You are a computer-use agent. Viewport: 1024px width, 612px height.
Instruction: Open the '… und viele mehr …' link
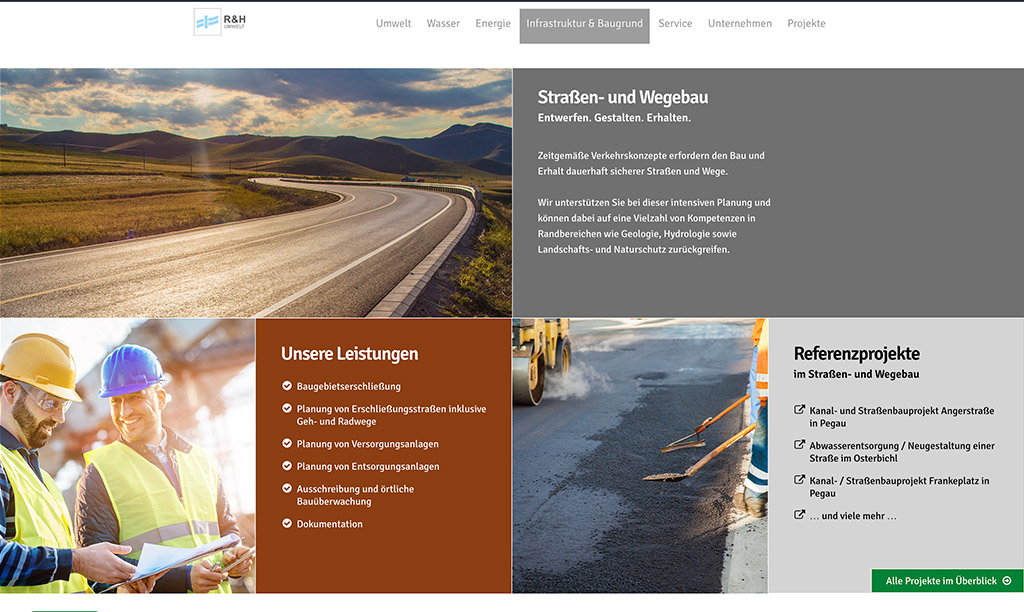click(853, 516)
